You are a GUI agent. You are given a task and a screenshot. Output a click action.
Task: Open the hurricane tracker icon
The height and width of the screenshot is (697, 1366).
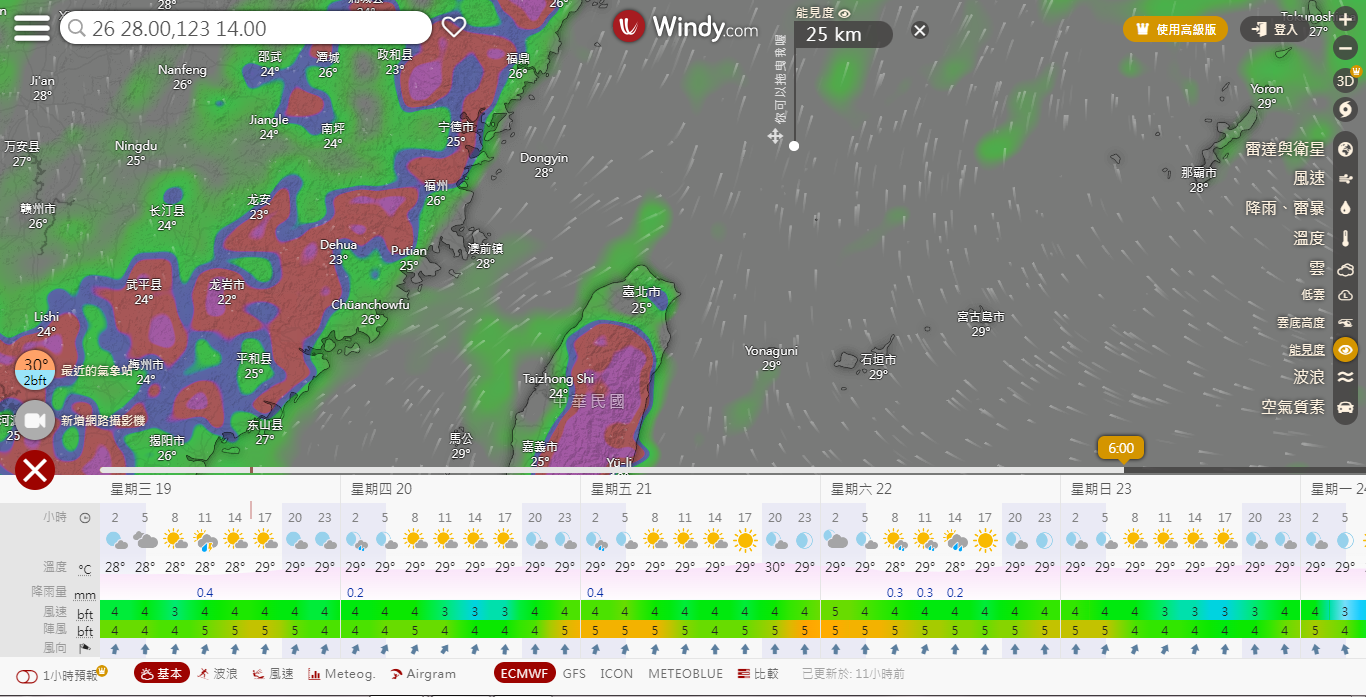coord(1346,108)
